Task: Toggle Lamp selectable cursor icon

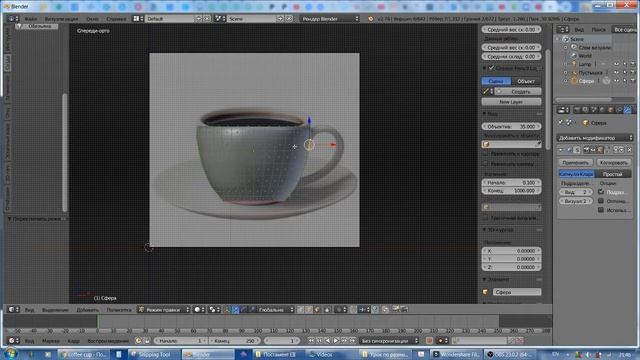Action: (624, 64)
